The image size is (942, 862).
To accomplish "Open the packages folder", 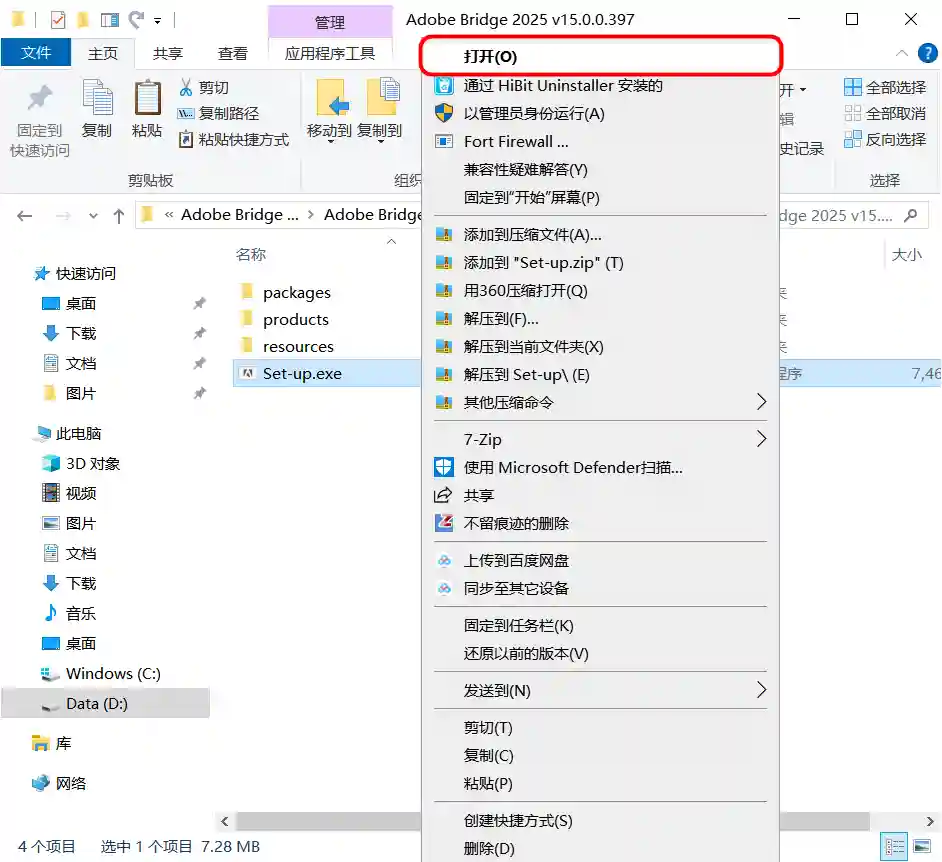I will 296,293.
